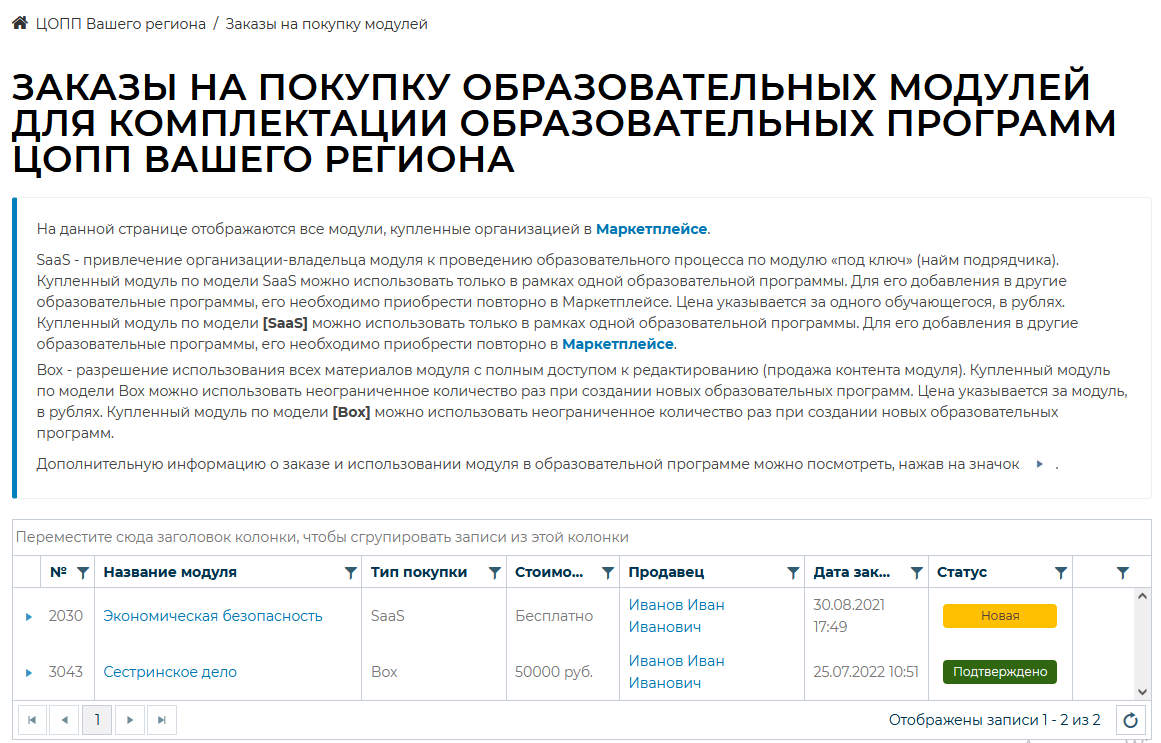Viewport: 1161px width, 743px height.
Task: Open filter for Тип покупки column
Action: coord(494,573)
